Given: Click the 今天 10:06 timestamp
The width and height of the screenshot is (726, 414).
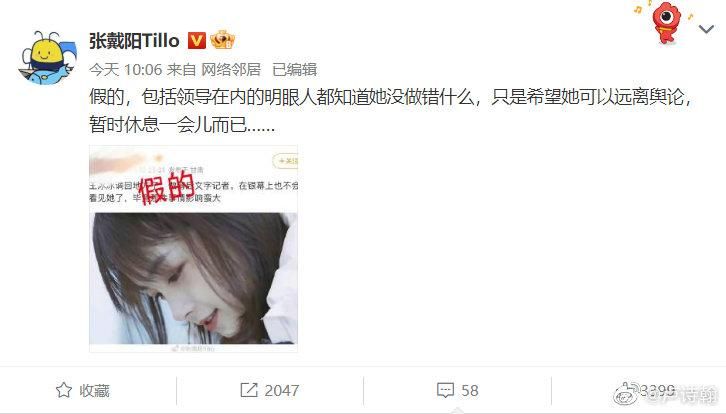Looking at the screenshot, I should pos(125,69).
